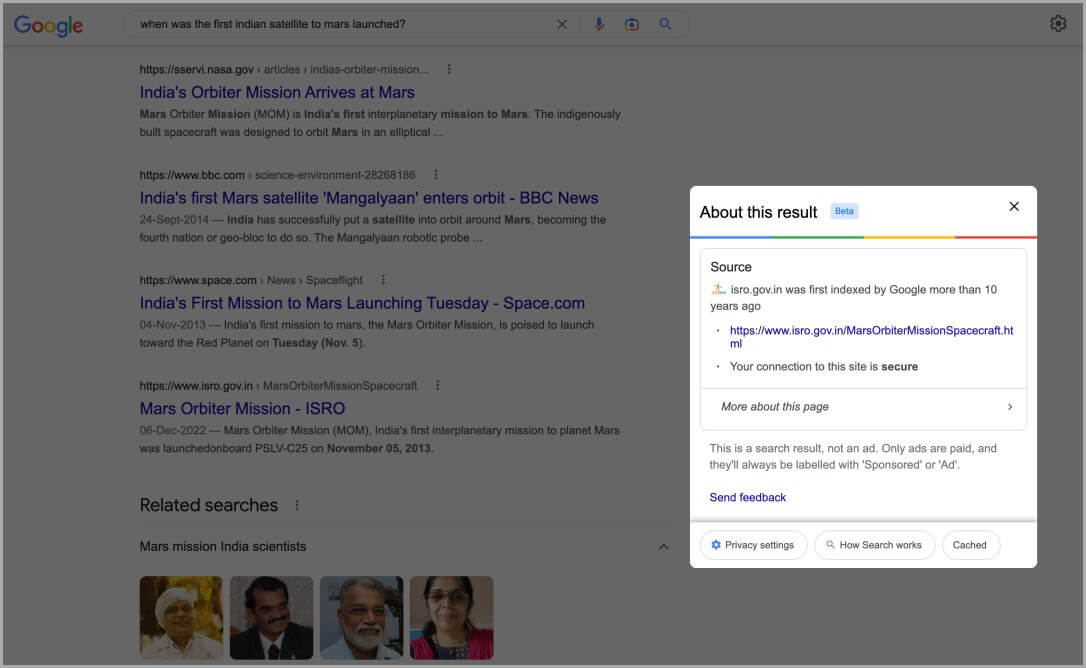Close the About this result panel

[1014, 206]
